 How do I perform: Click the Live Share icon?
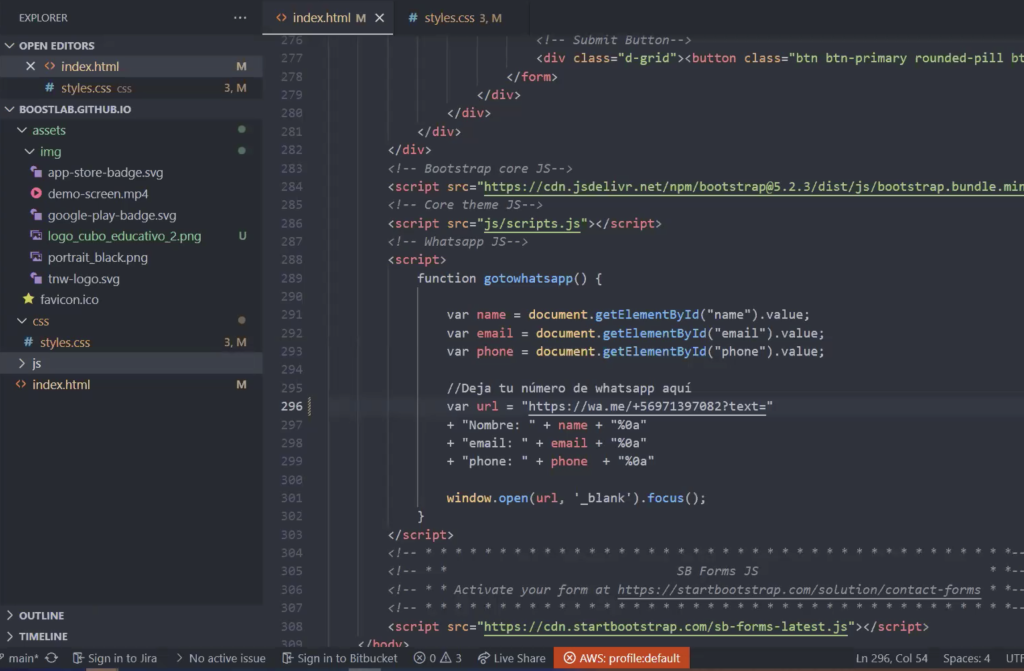click(483, 659)
